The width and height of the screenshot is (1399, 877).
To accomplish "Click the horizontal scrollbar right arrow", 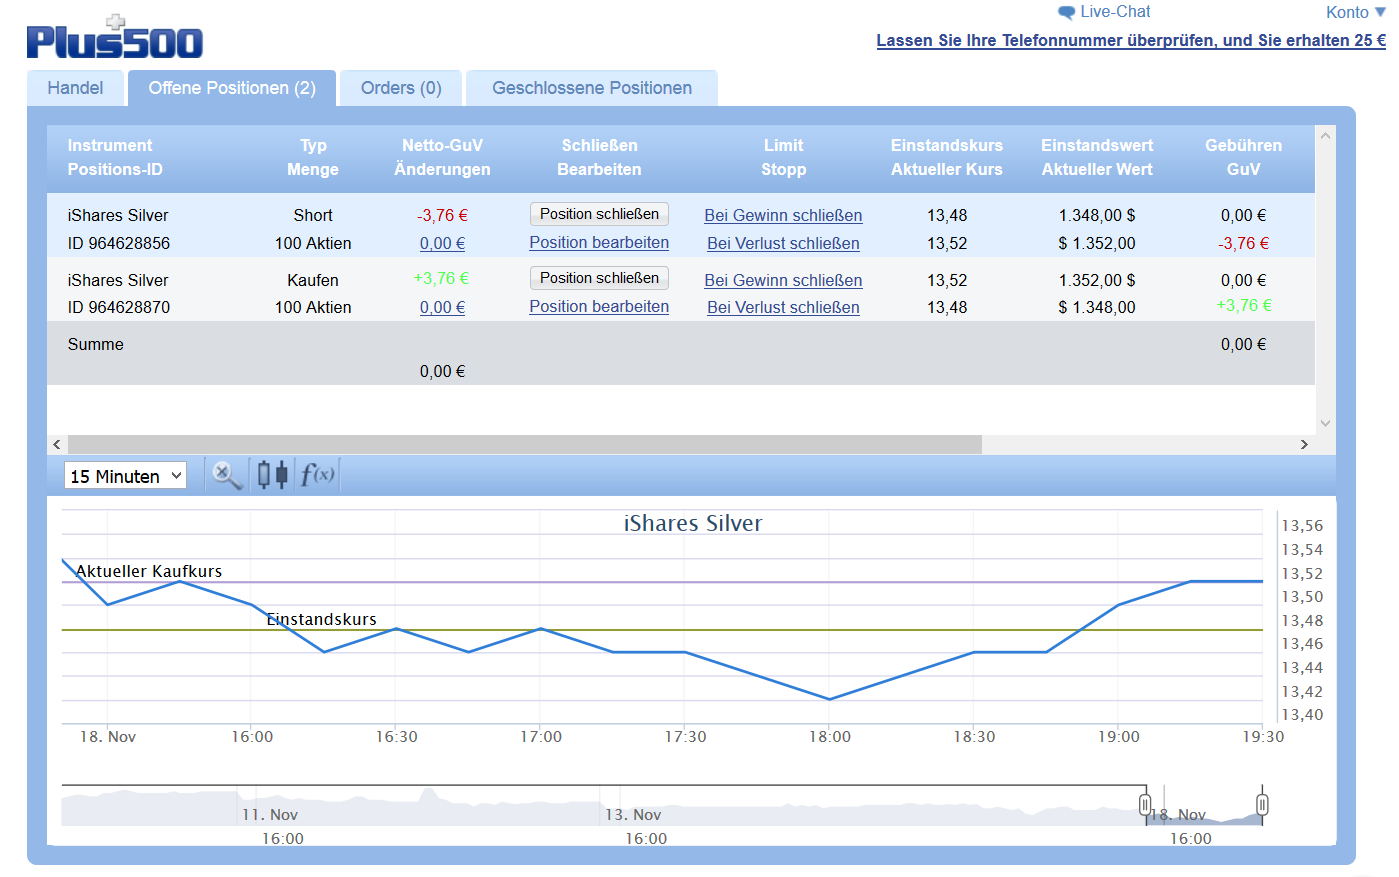I will (1304, 444).
